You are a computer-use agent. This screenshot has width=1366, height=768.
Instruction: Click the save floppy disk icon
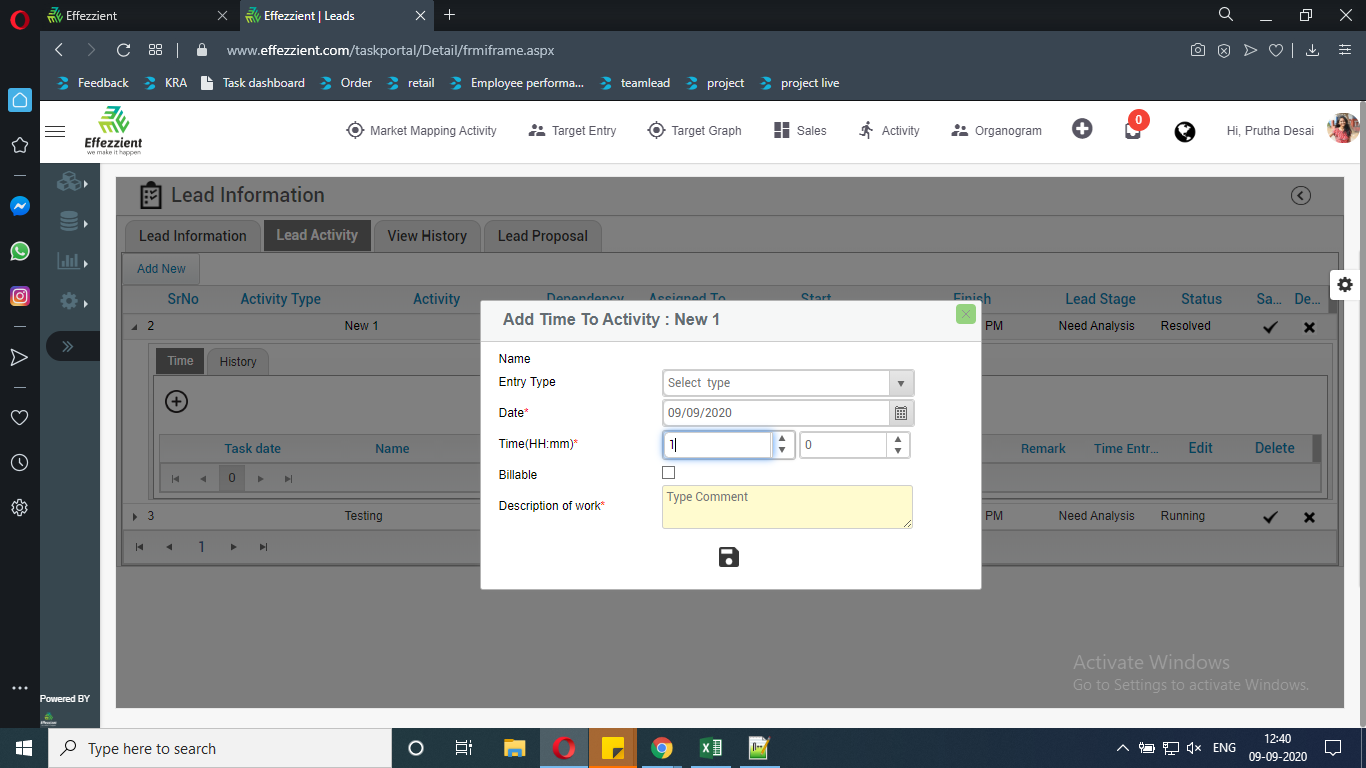click(x=729, y=558)
